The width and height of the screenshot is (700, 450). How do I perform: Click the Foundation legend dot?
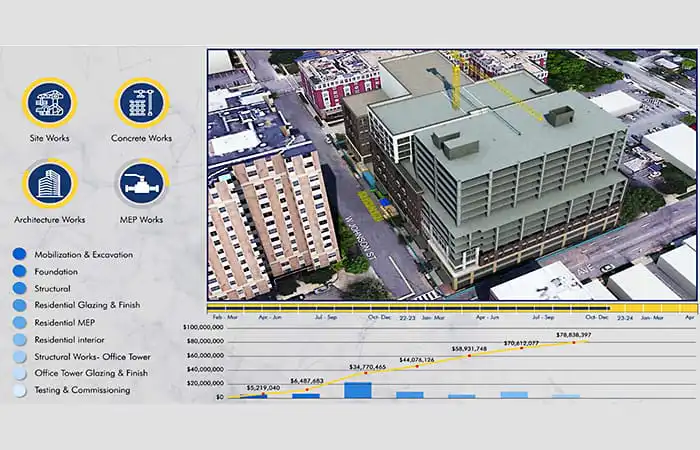20,271
